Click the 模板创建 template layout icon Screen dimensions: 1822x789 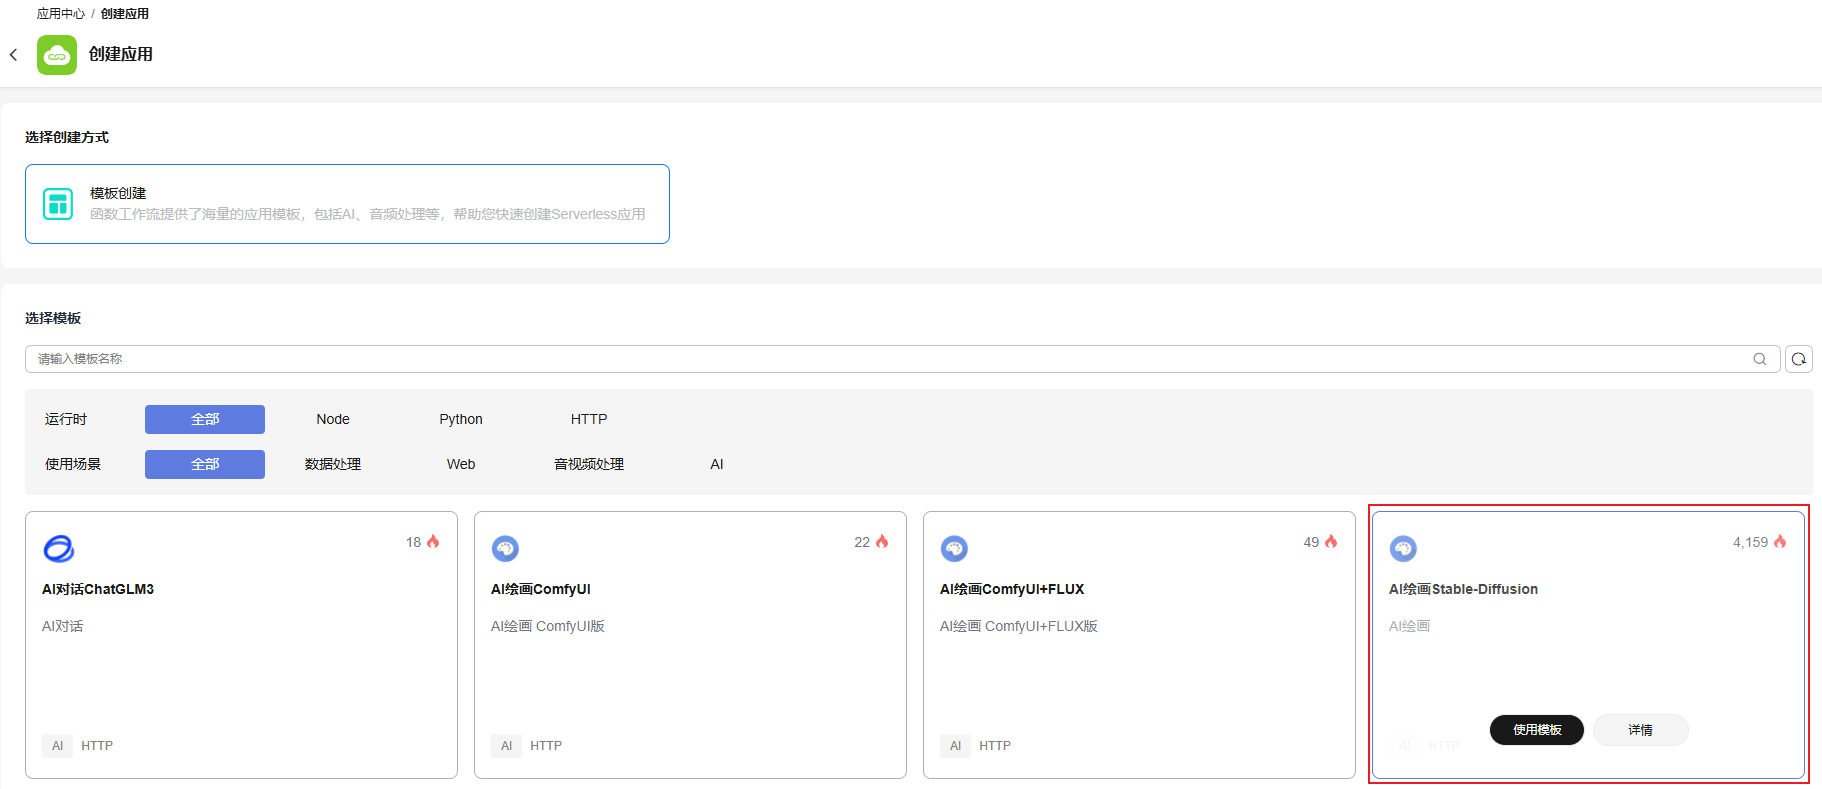tap(58, 204)
